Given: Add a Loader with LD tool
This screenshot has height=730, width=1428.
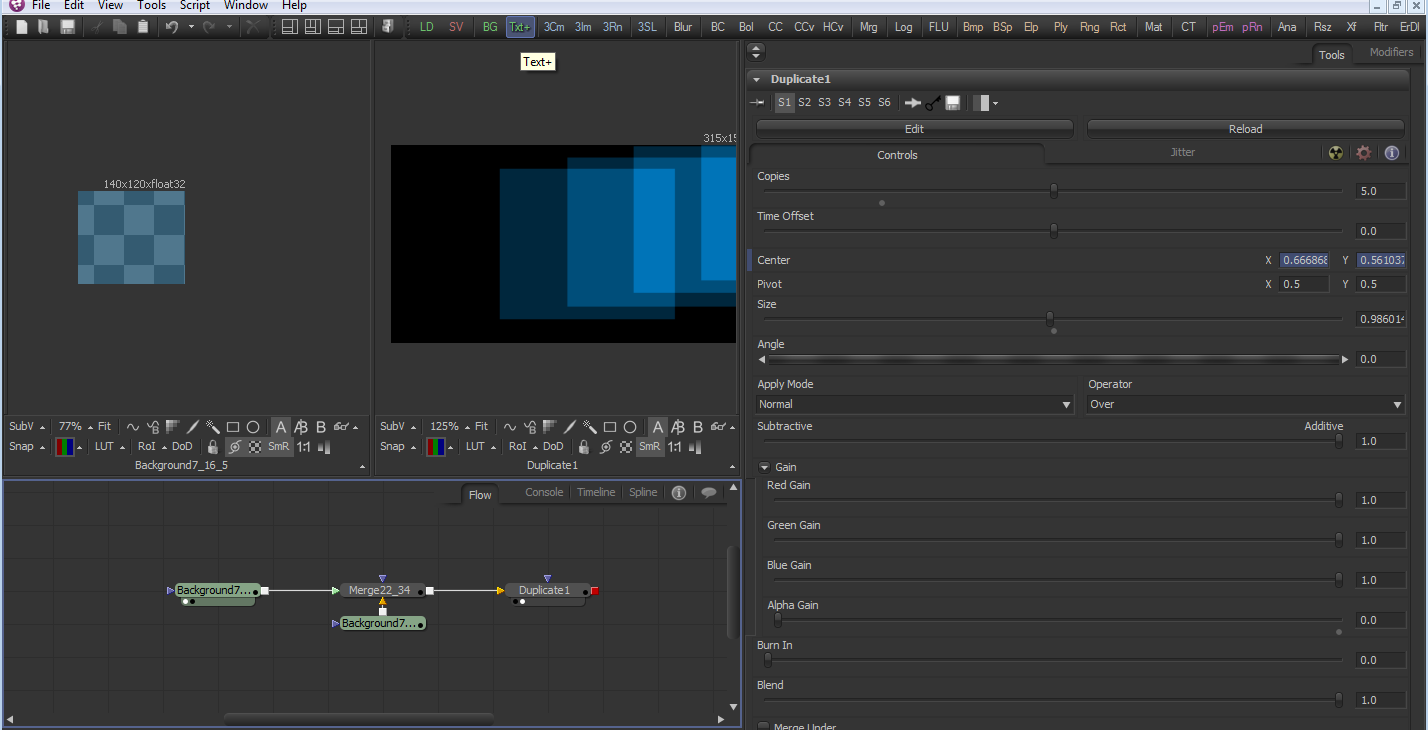Looking at the screenshot, I should (427, 27).
